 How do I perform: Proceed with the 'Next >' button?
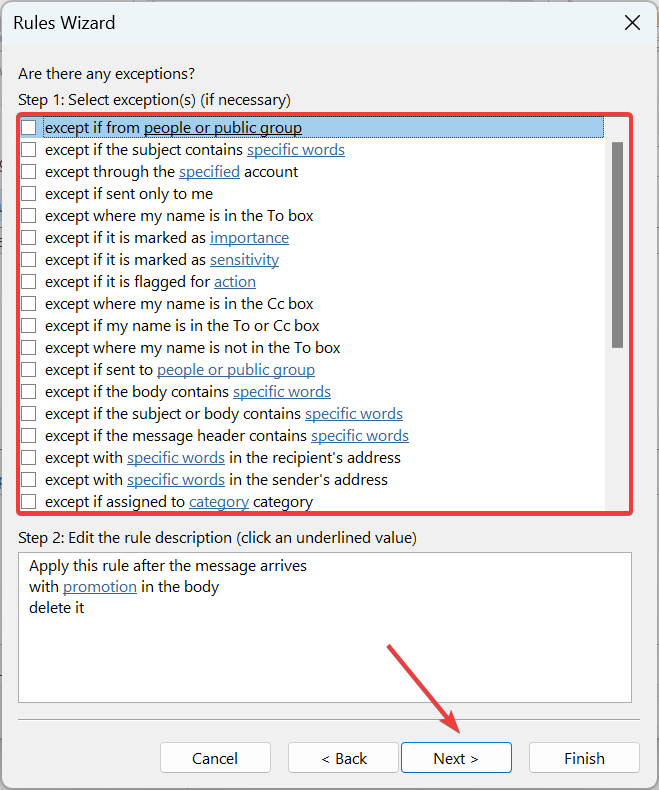pyautogui.click(x=456, y=758)
